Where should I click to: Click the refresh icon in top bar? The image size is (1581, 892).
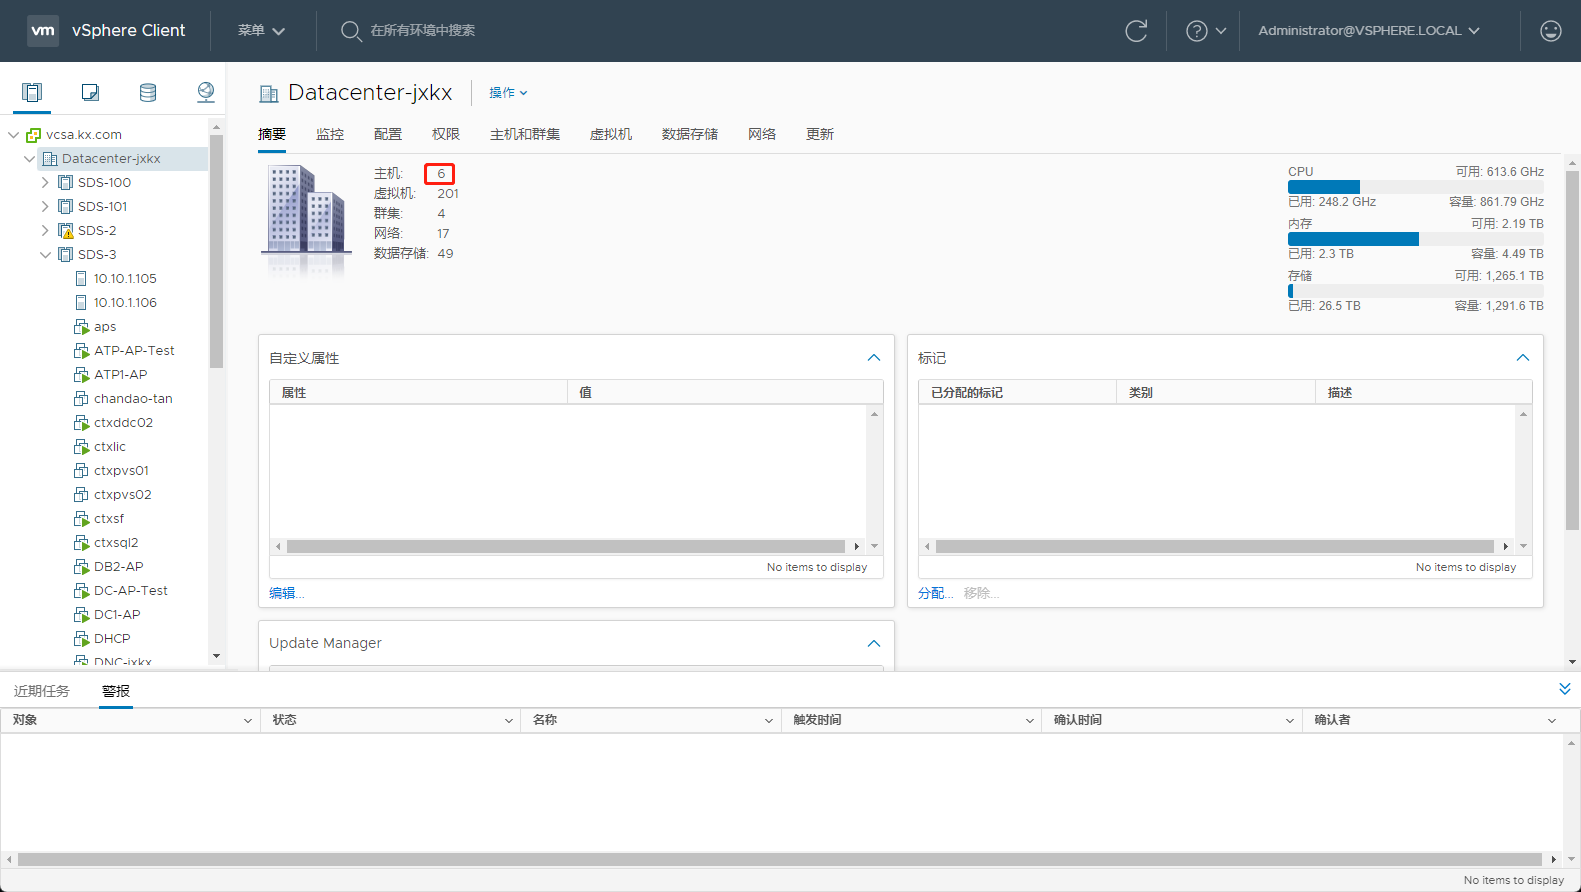[1136, 31]
